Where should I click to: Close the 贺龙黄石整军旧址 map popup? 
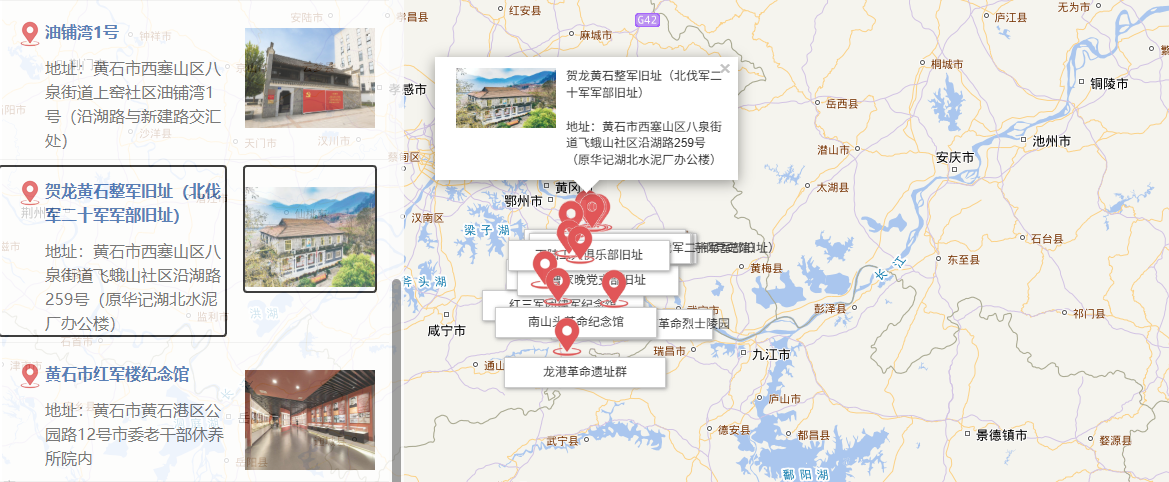725,68
